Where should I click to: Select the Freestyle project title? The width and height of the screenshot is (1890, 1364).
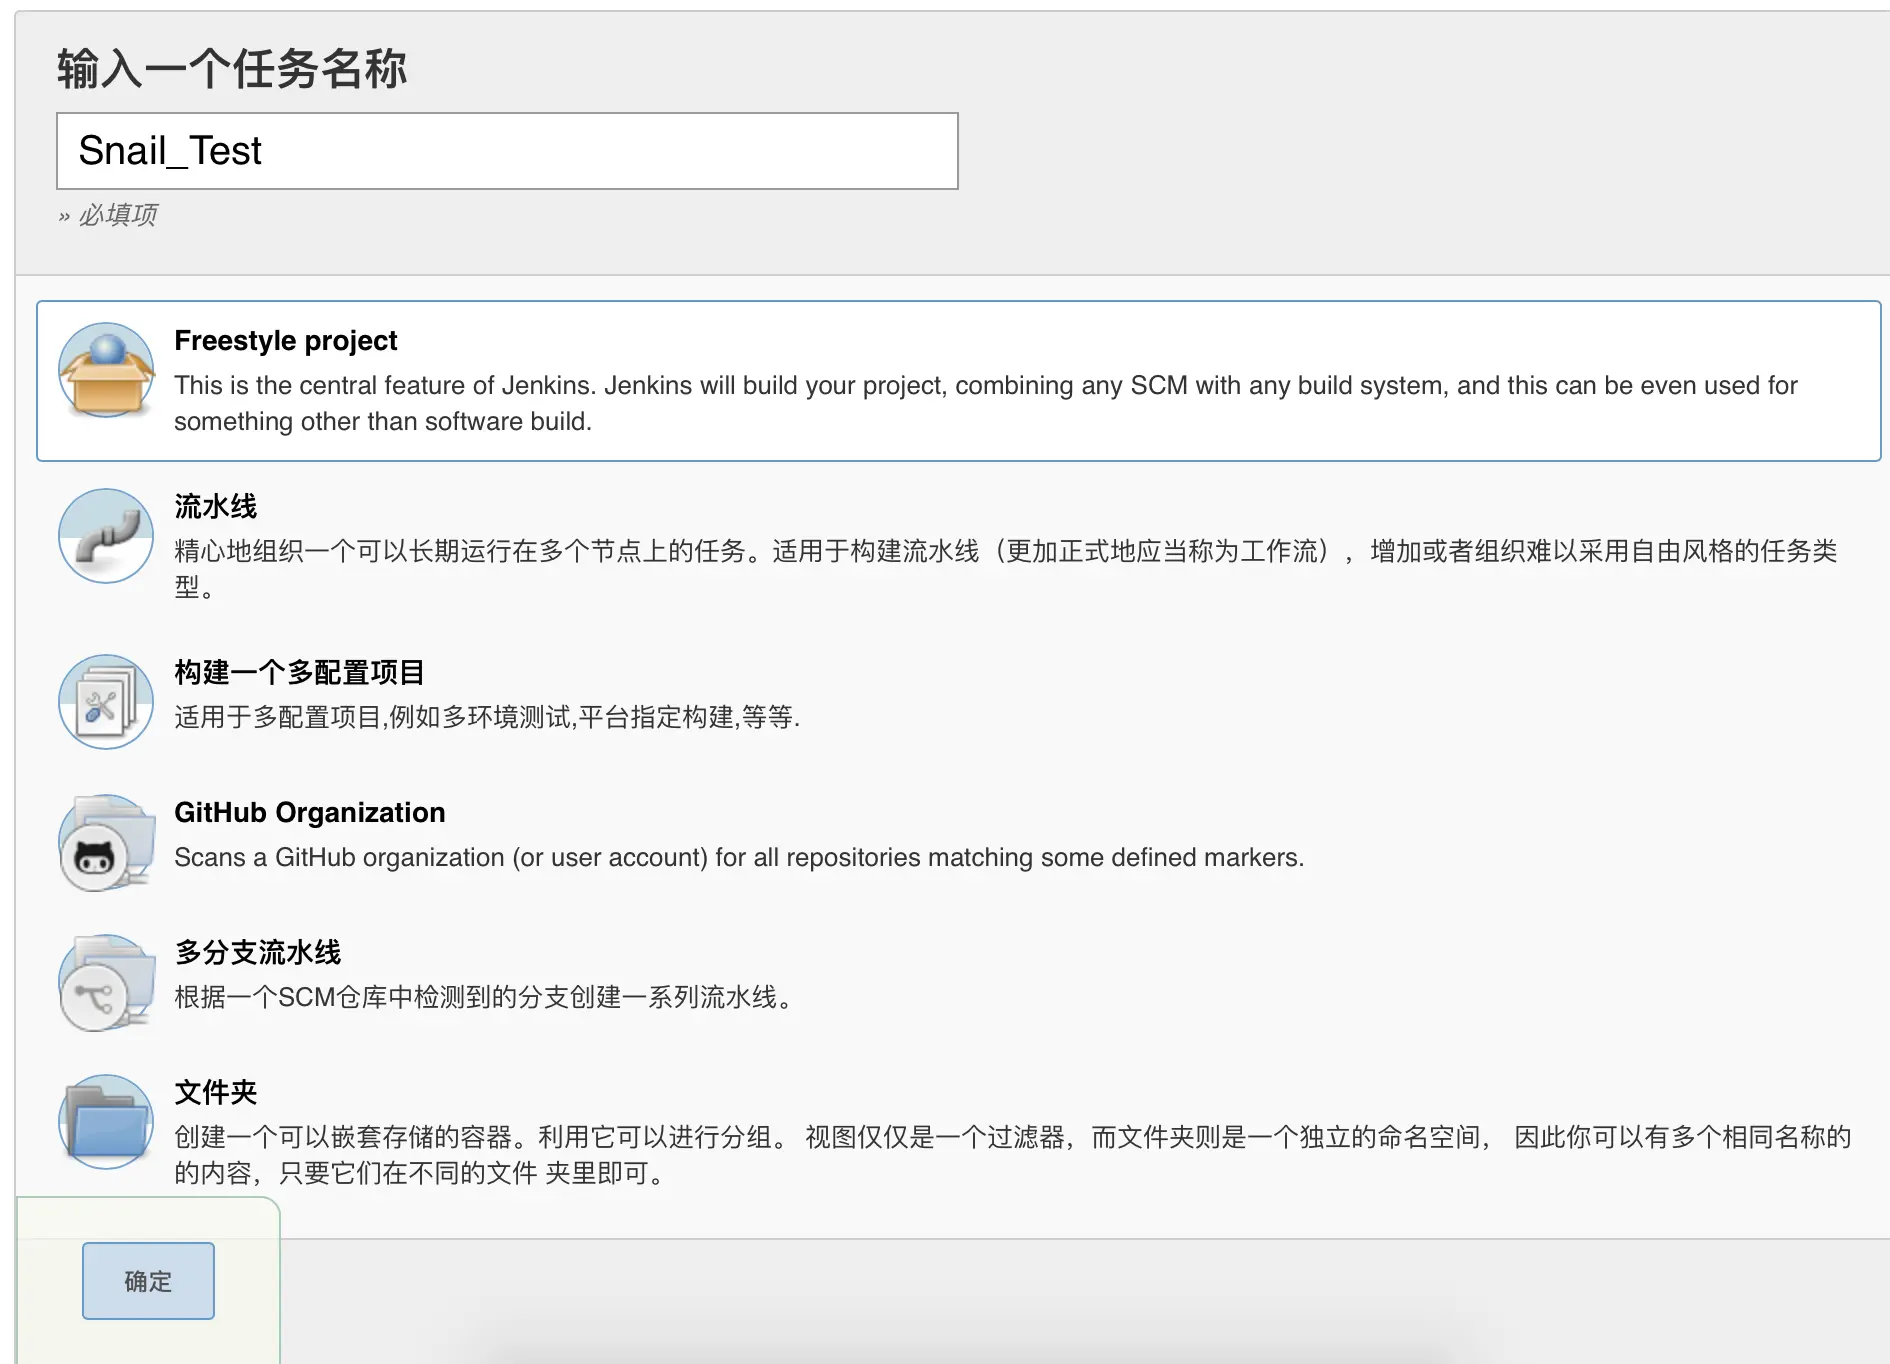[x=286, y=341]
